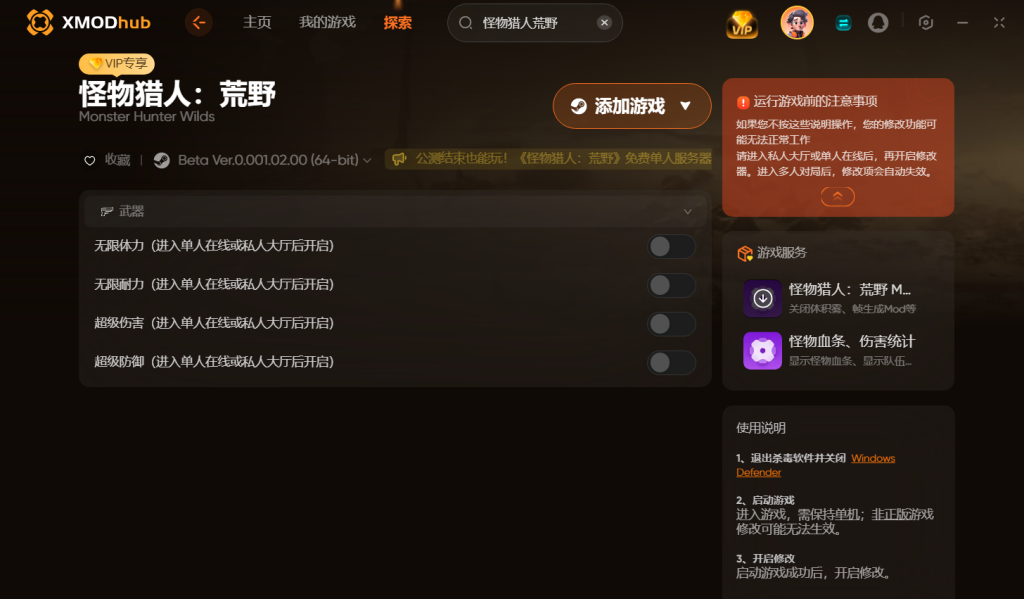Open the Windows Defender link
The height and width of the screenshot is (599, 1024).
coord(816,465)
